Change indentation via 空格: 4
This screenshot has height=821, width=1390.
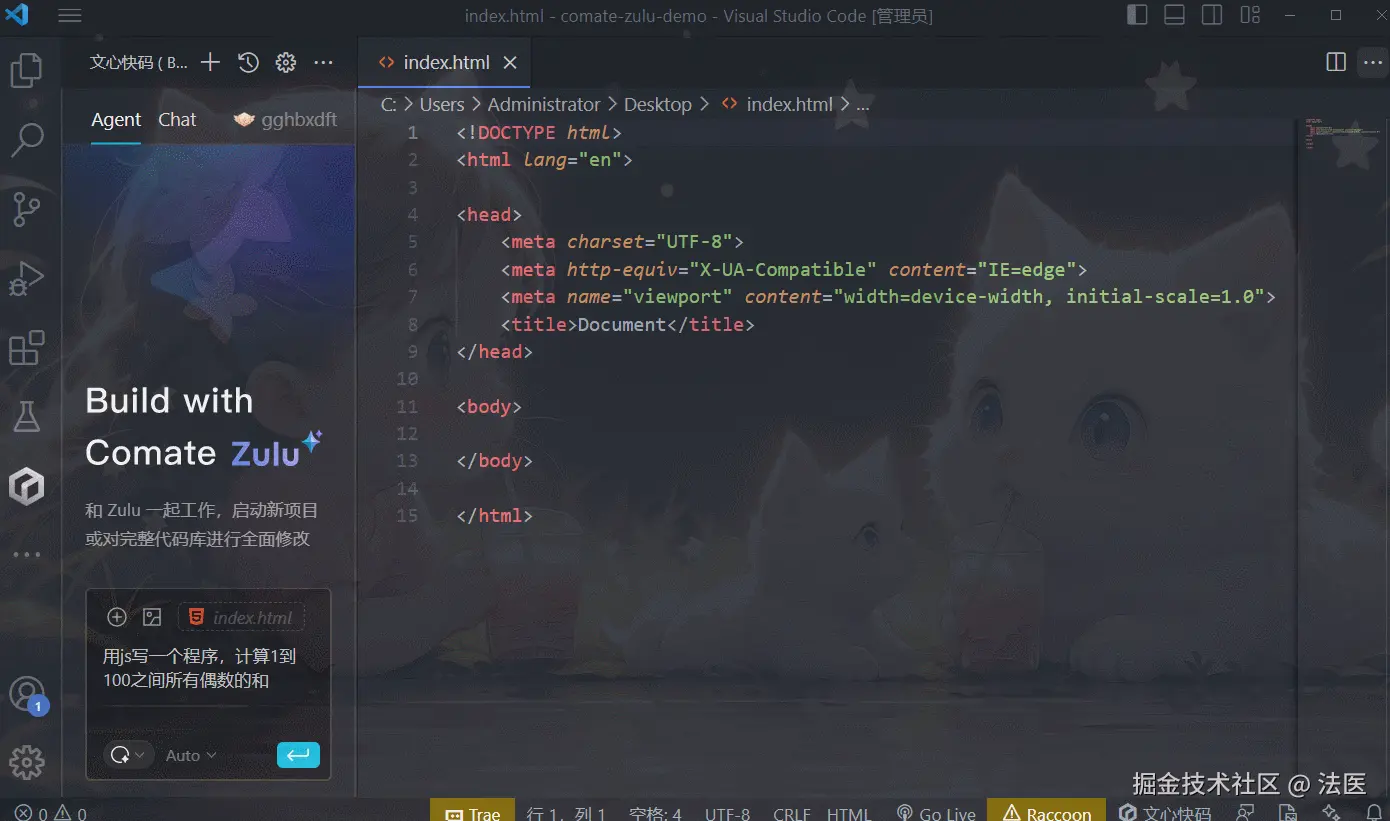(655, 813)
